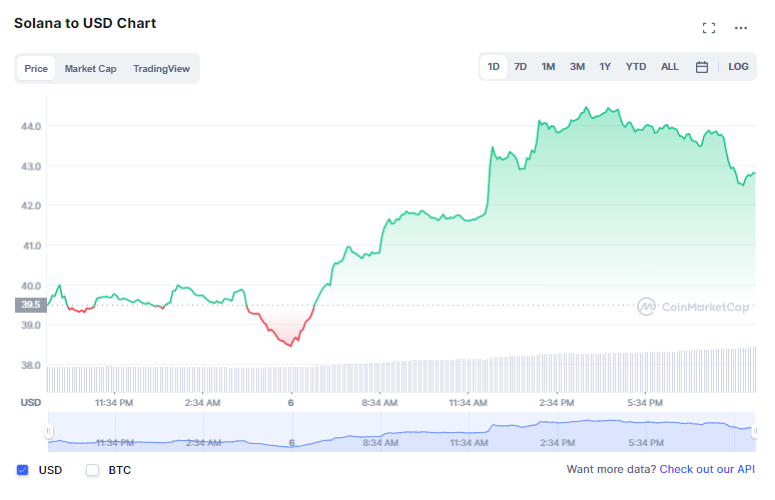Screen dimensions: 775x500
Task: Open the chart in fullscreen mode
Action: 708,28
